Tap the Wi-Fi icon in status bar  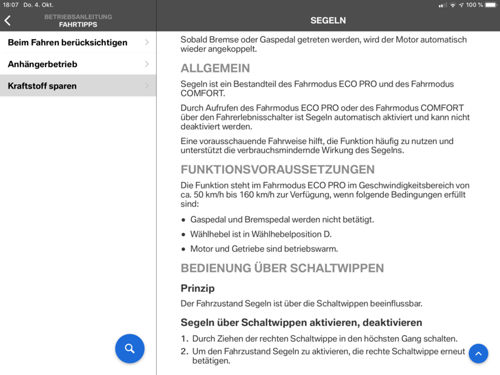453,5
